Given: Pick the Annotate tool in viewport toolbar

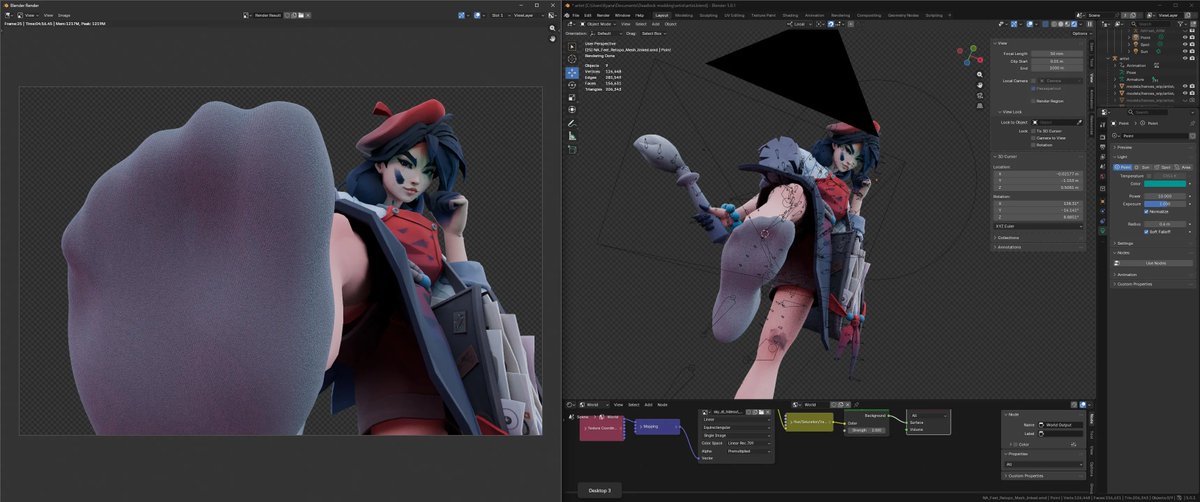Looking at the screenshot, I should 571,123.
